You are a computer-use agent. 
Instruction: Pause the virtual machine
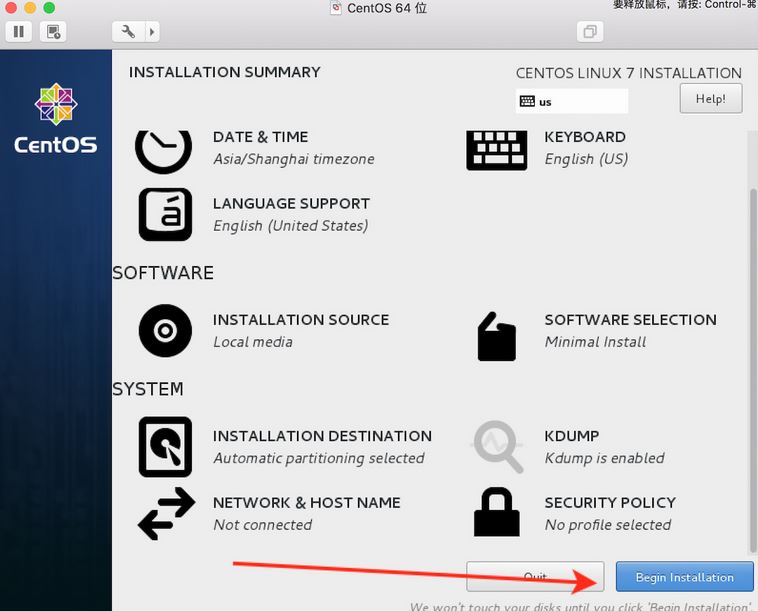click(x=19, y=32)
